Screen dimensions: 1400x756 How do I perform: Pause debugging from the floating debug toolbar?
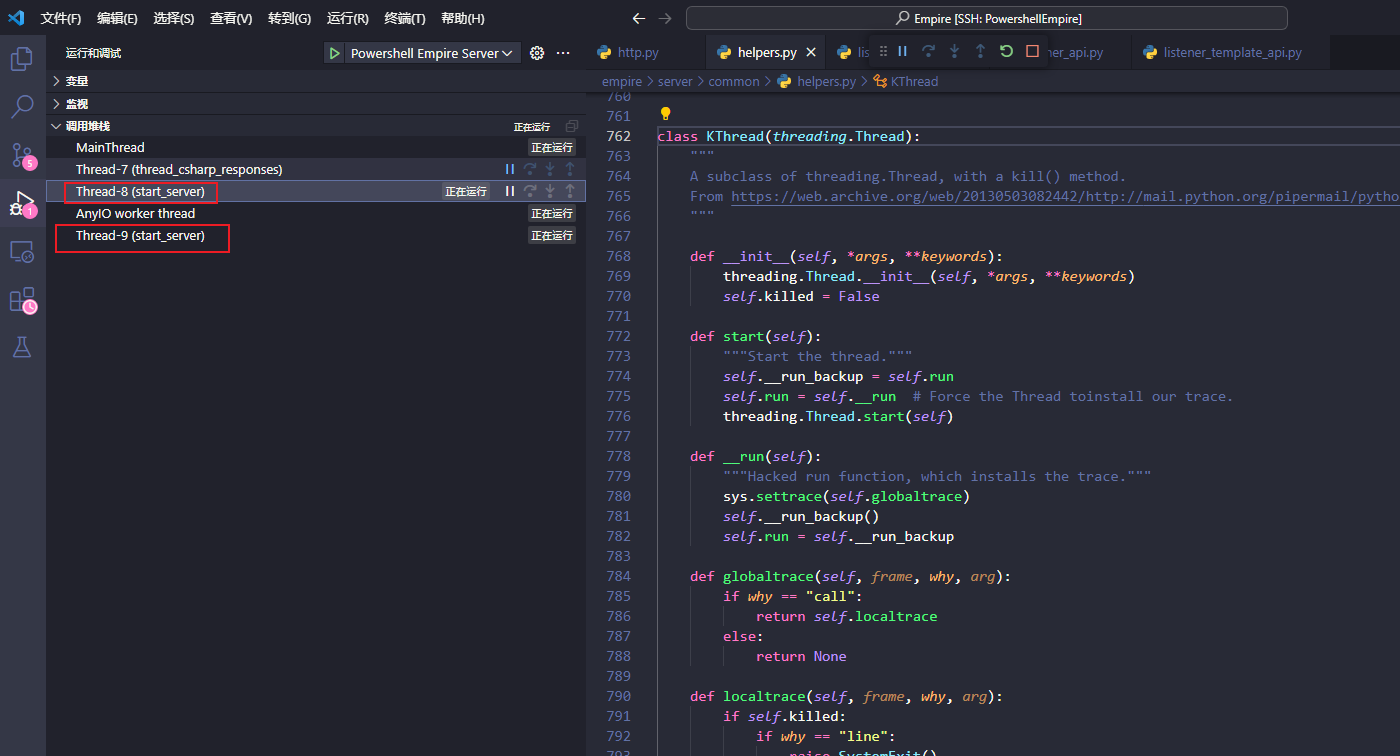click(x=903, y=51)
